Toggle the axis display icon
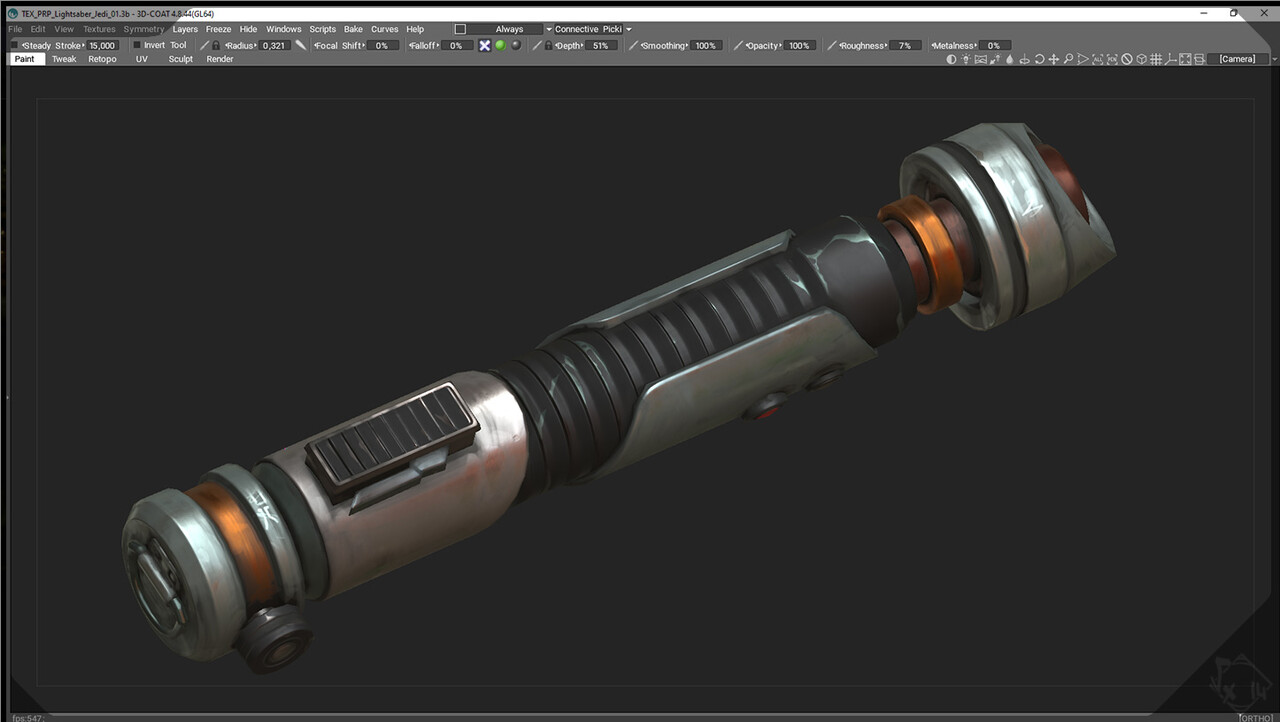The height and width of the screenshot is (722, 1280). click(x=1171, y=59)
